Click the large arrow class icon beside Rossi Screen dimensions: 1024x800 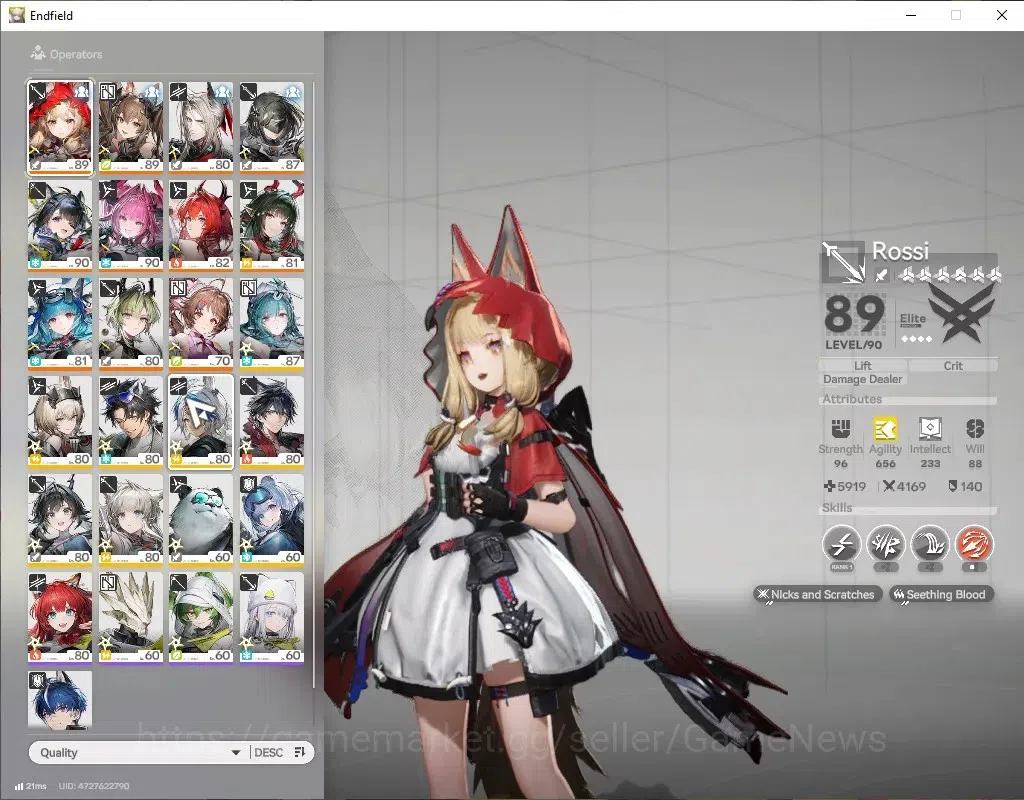click(x=843, y=262)
